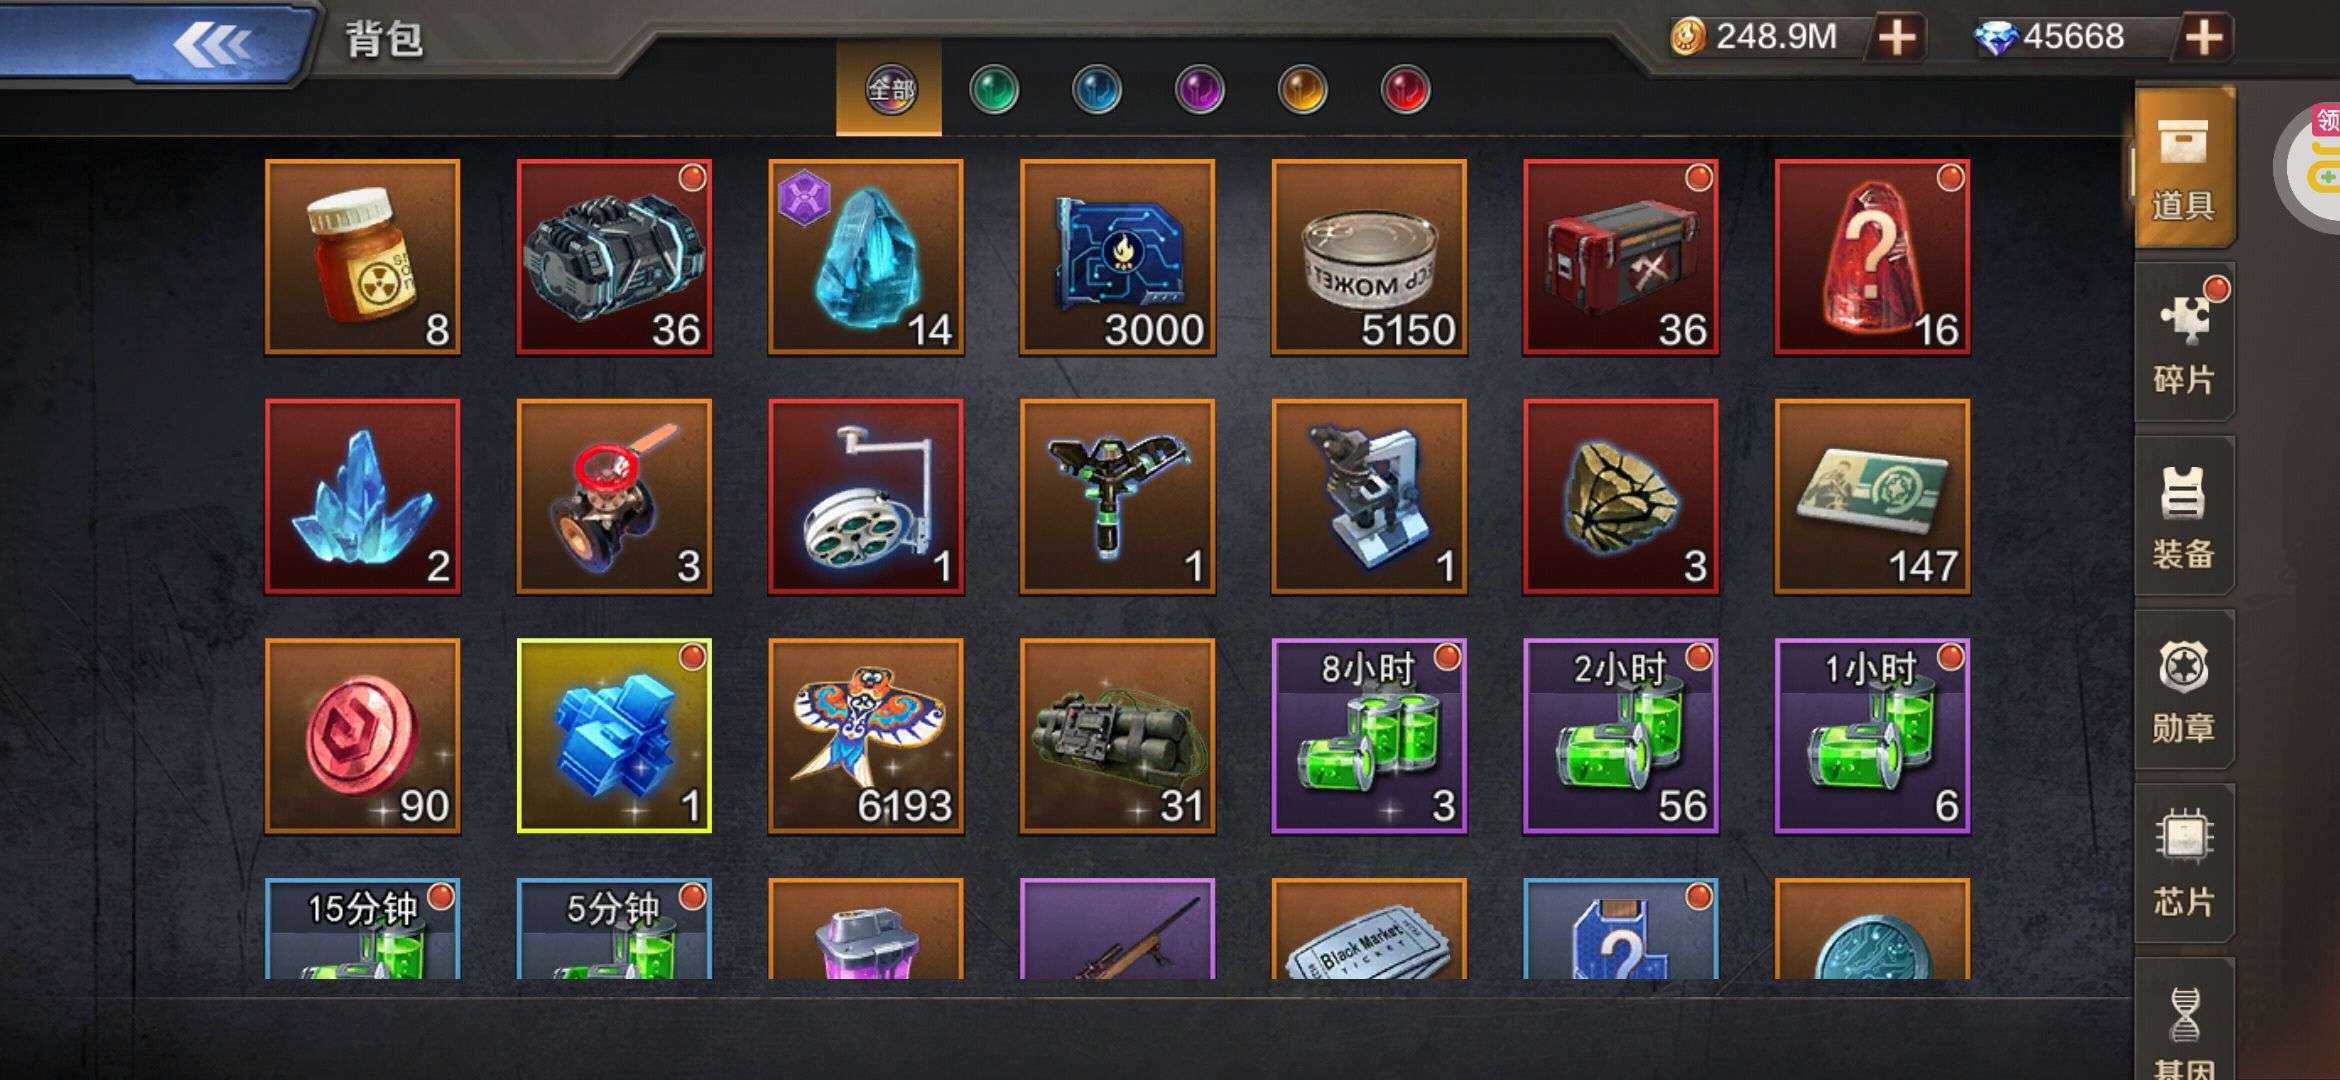Show all items with 全部 filter

click(x=890, y=90)
